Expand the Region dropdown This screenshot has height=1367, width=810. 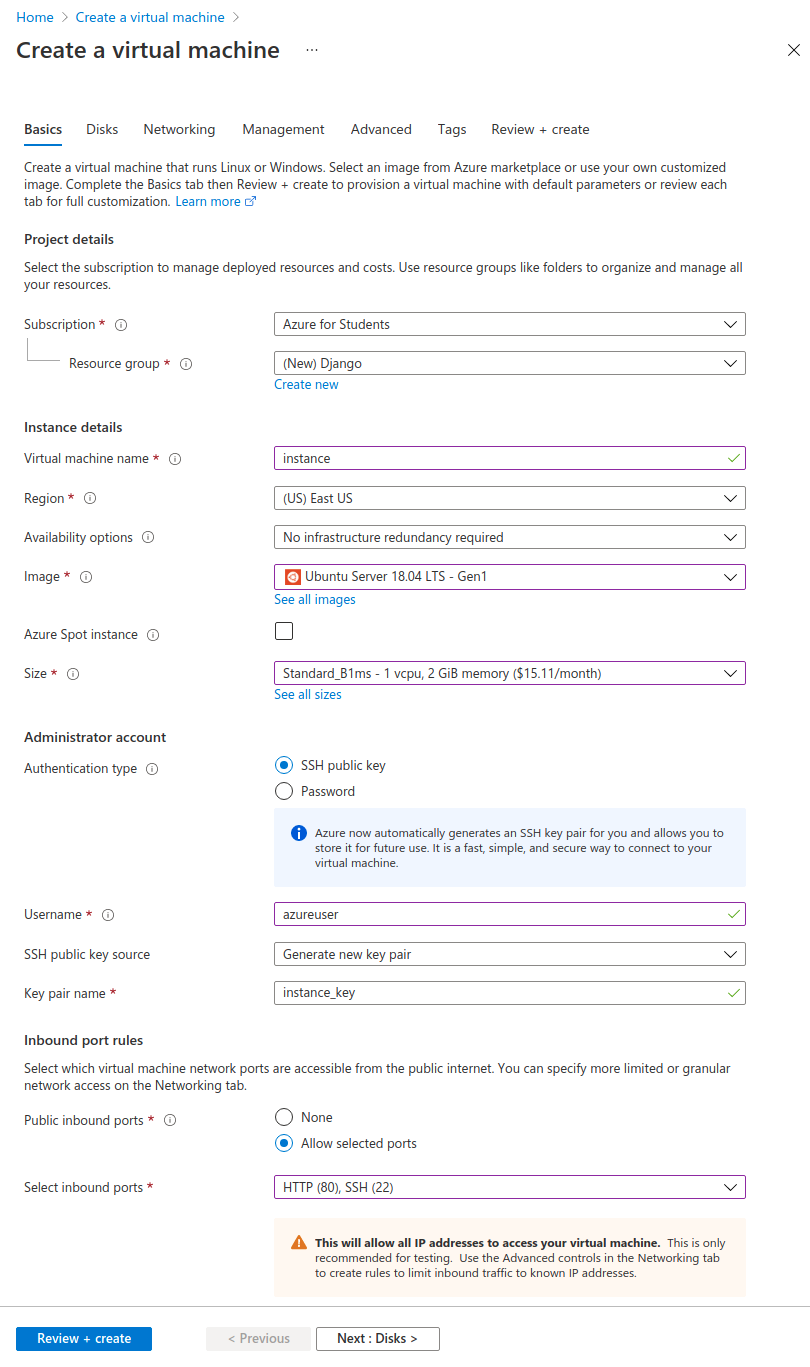click(x=509, y=498)
